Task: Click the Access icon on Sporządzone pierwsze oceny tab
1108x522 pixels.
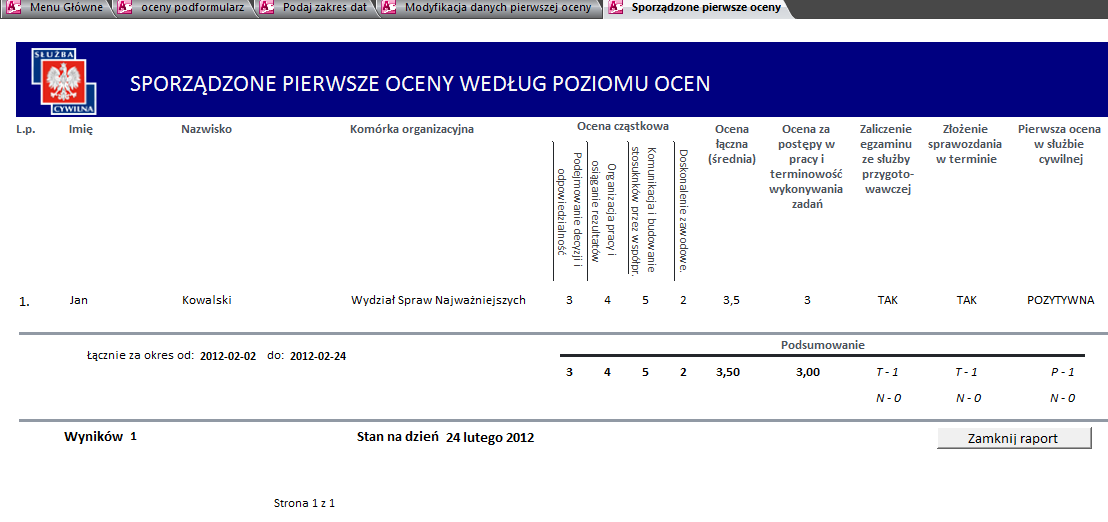Action: coord(616,8)
